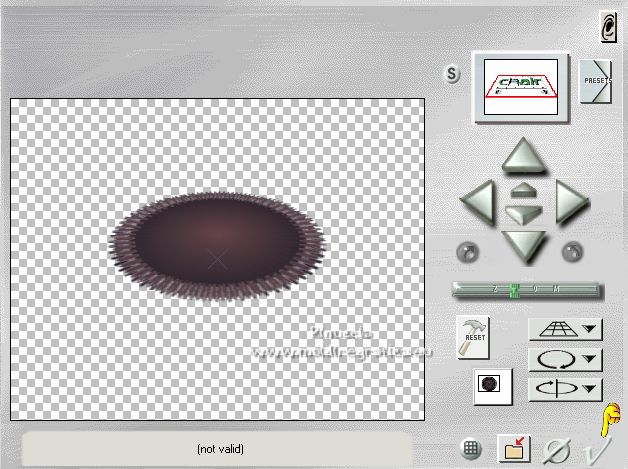Open the Presets panel
This screenshot has height=469, width=628.
[x=596, y=81]
